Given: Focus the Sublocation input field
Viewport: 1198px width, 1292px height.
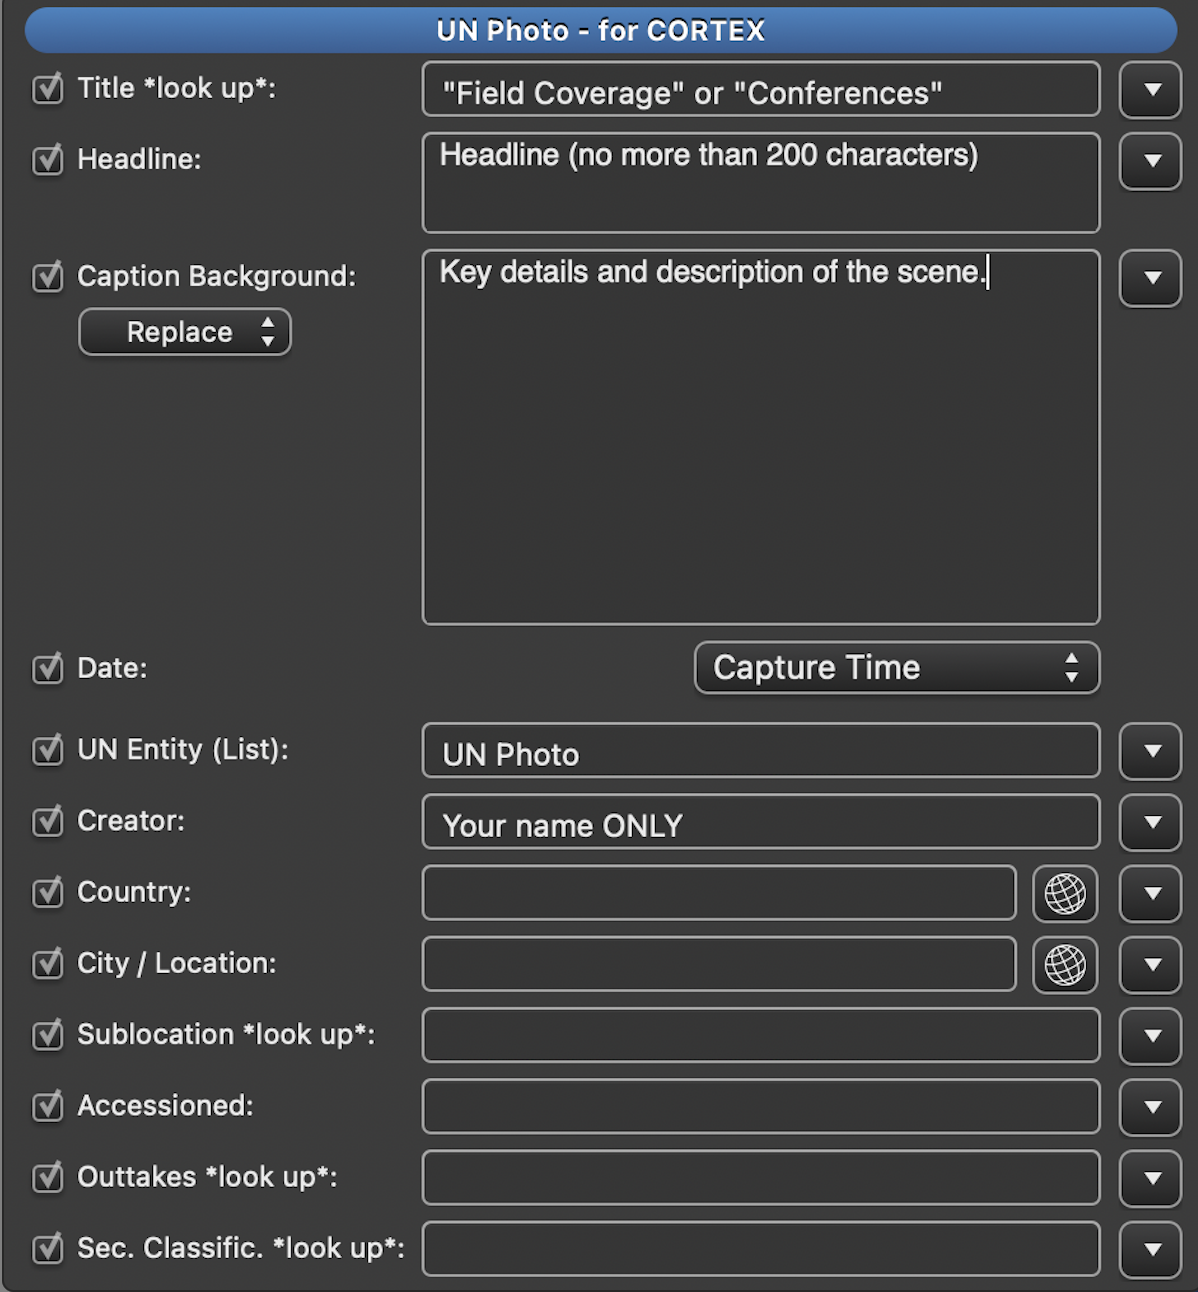Looking at the screenshot, I should [x=761, y=1035].
